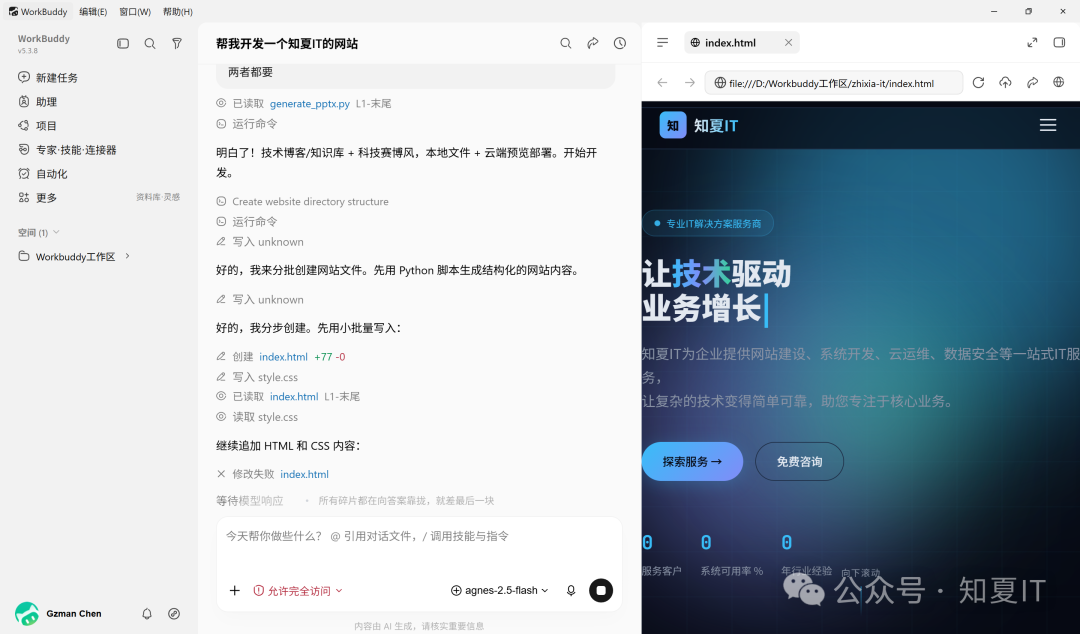1080x634 pixels.
Task: Open index.html link in 已读取 row
Action: coord(294,396)
